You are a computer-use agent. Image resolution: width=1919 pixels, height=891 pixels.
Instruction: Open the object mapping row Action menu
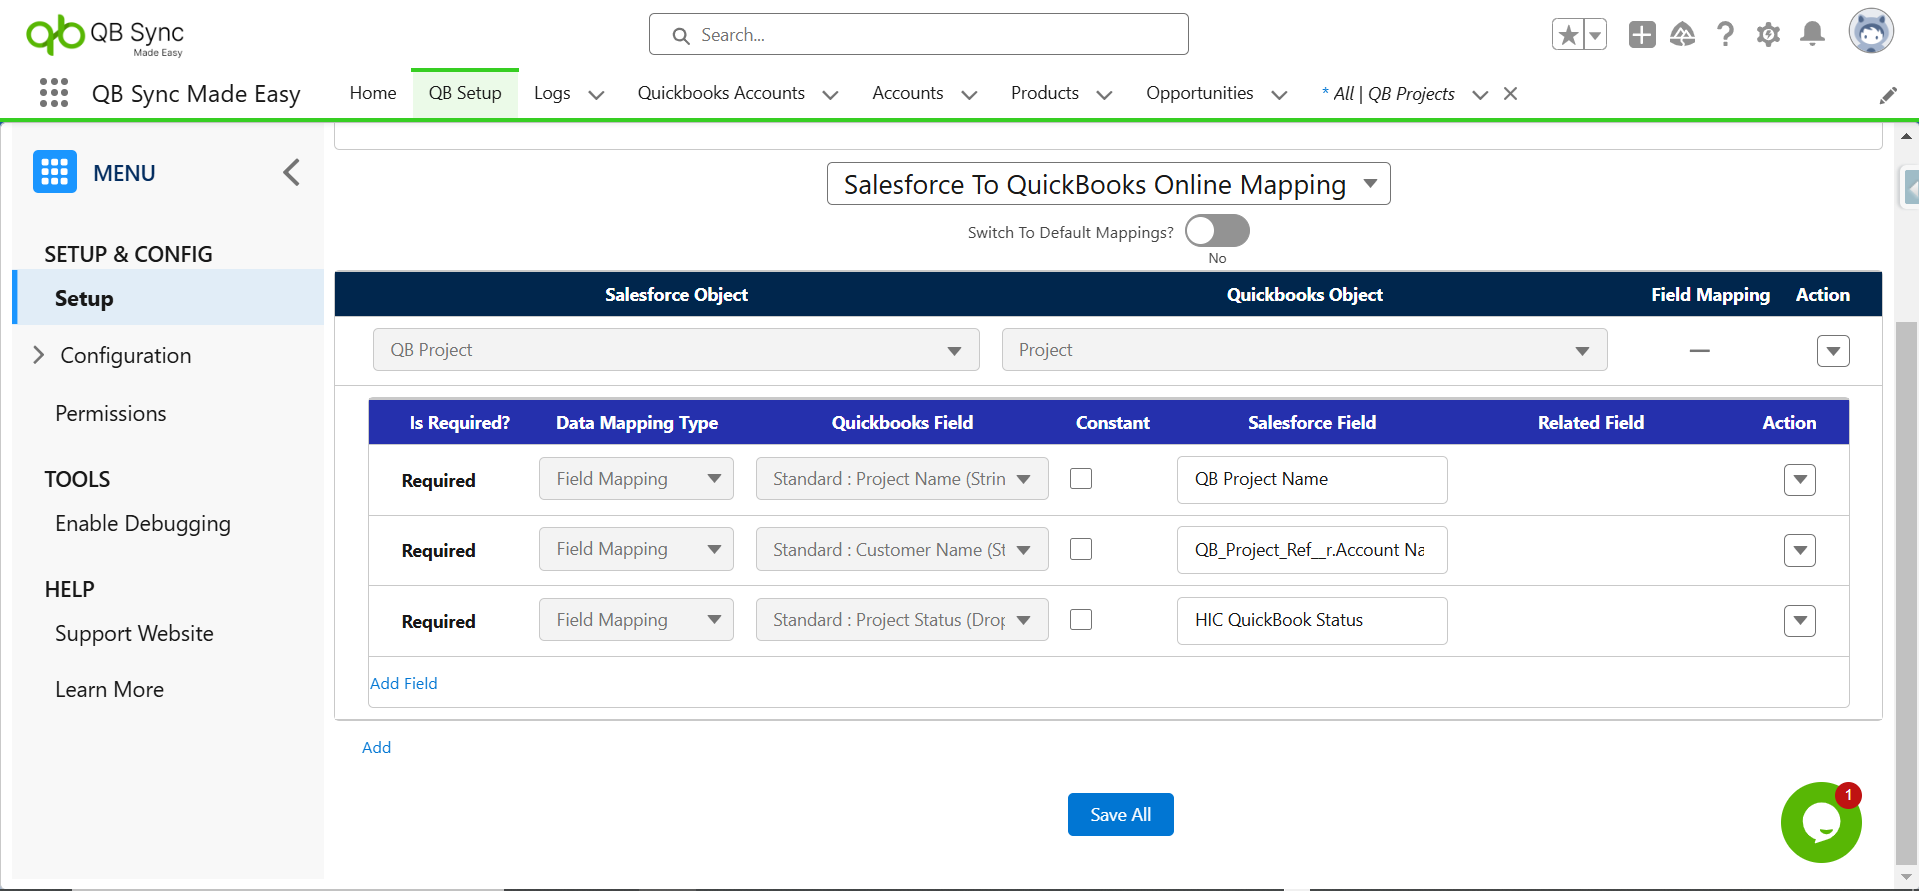(x=1833, y=351)
